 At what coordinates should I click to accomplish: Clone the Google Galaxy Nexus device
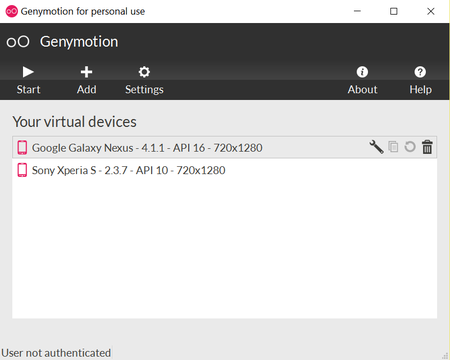point(393,147)
